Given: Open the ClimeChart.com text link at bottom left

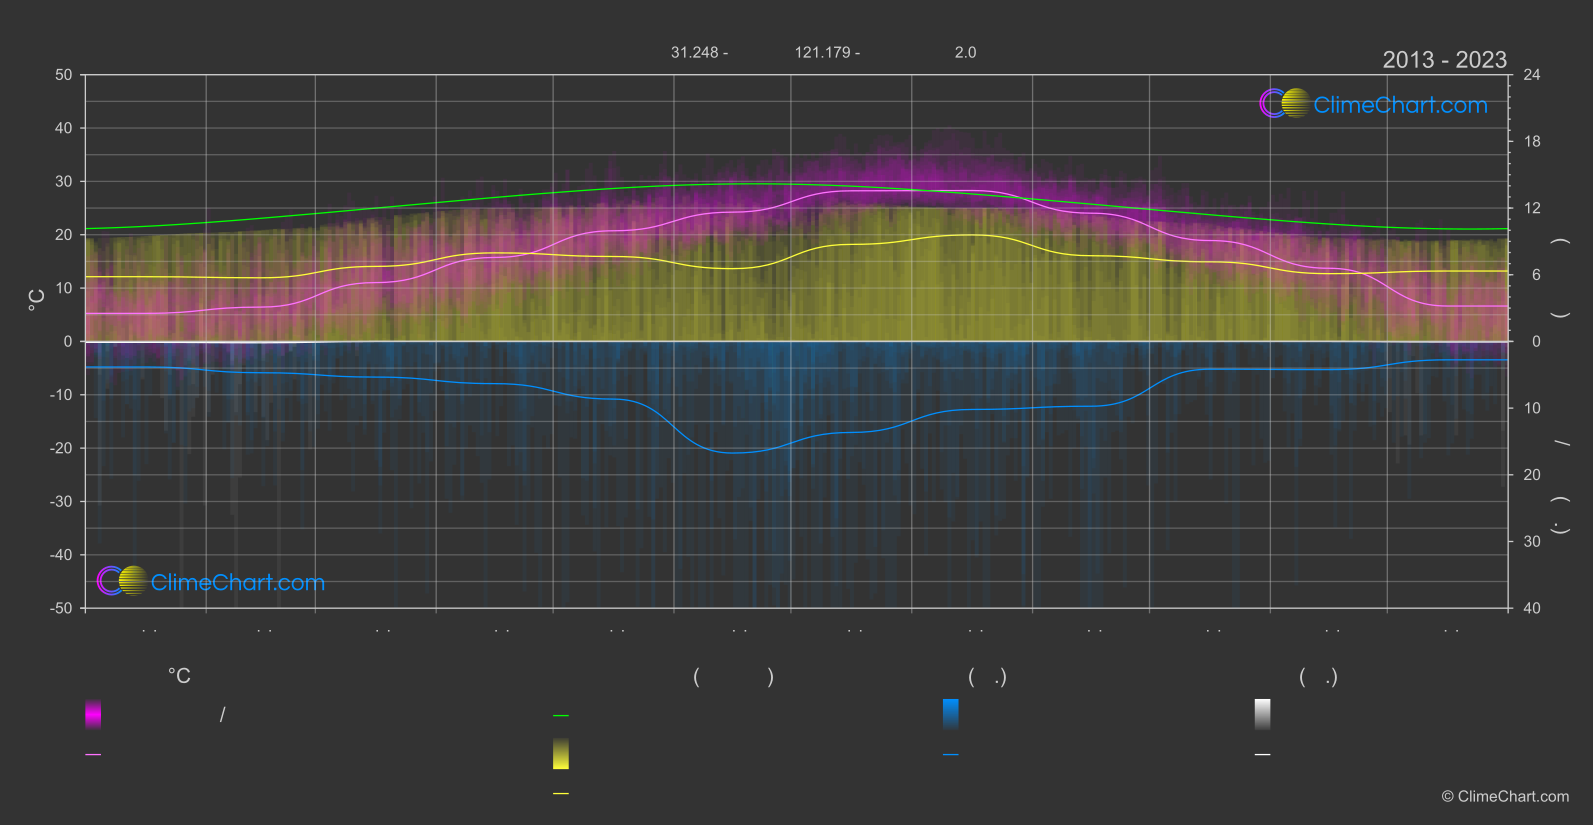Looking at the screenshot, I should 238,583.
